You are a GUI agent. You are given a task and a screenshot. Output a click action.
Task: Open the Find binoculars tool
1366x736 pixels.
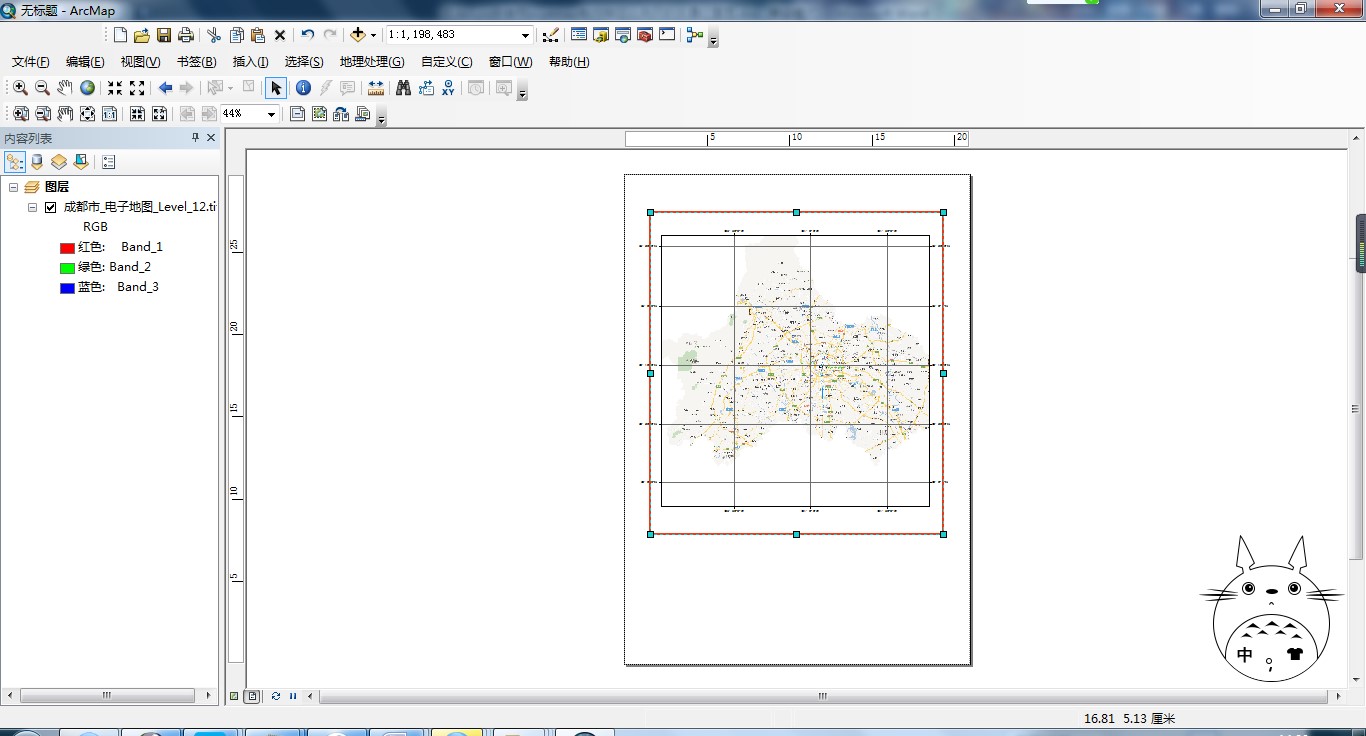pos(403,88)
